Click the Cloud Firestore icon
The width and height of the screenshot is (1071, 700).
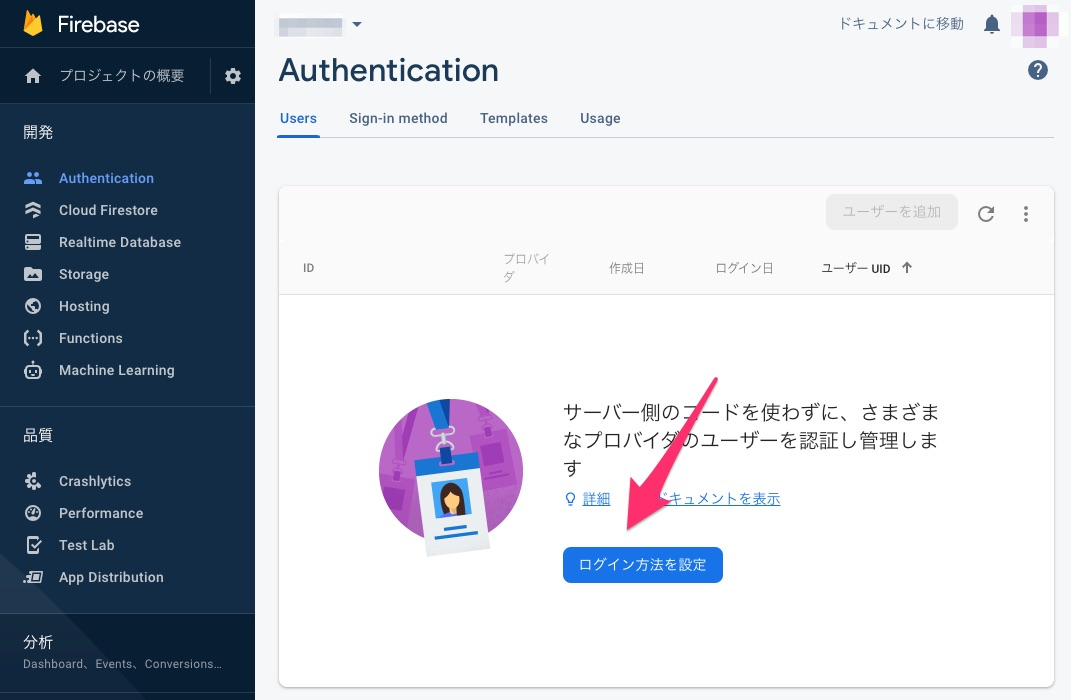33,210
